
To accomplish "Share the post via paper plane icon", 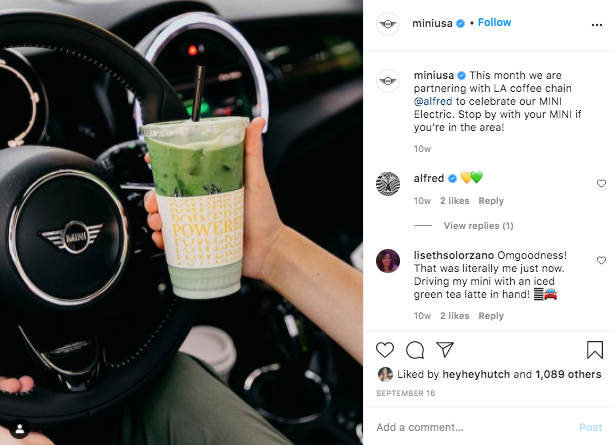I will [x=445, y=349].
